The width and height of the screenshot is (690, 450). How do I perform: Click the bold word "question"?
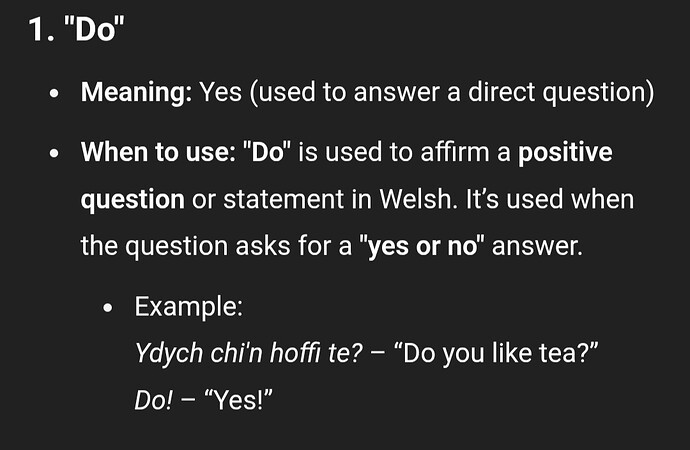click(x=132, y=200)
